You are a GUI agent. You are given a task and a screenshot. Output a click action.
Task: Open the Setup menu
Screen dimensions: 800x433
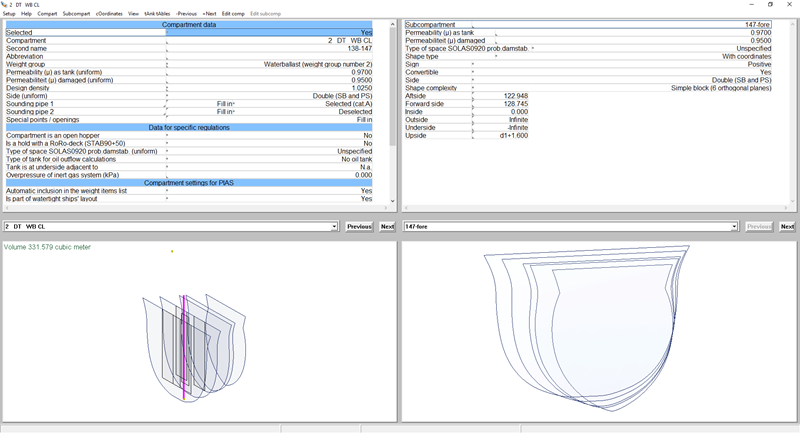[9, 14]
